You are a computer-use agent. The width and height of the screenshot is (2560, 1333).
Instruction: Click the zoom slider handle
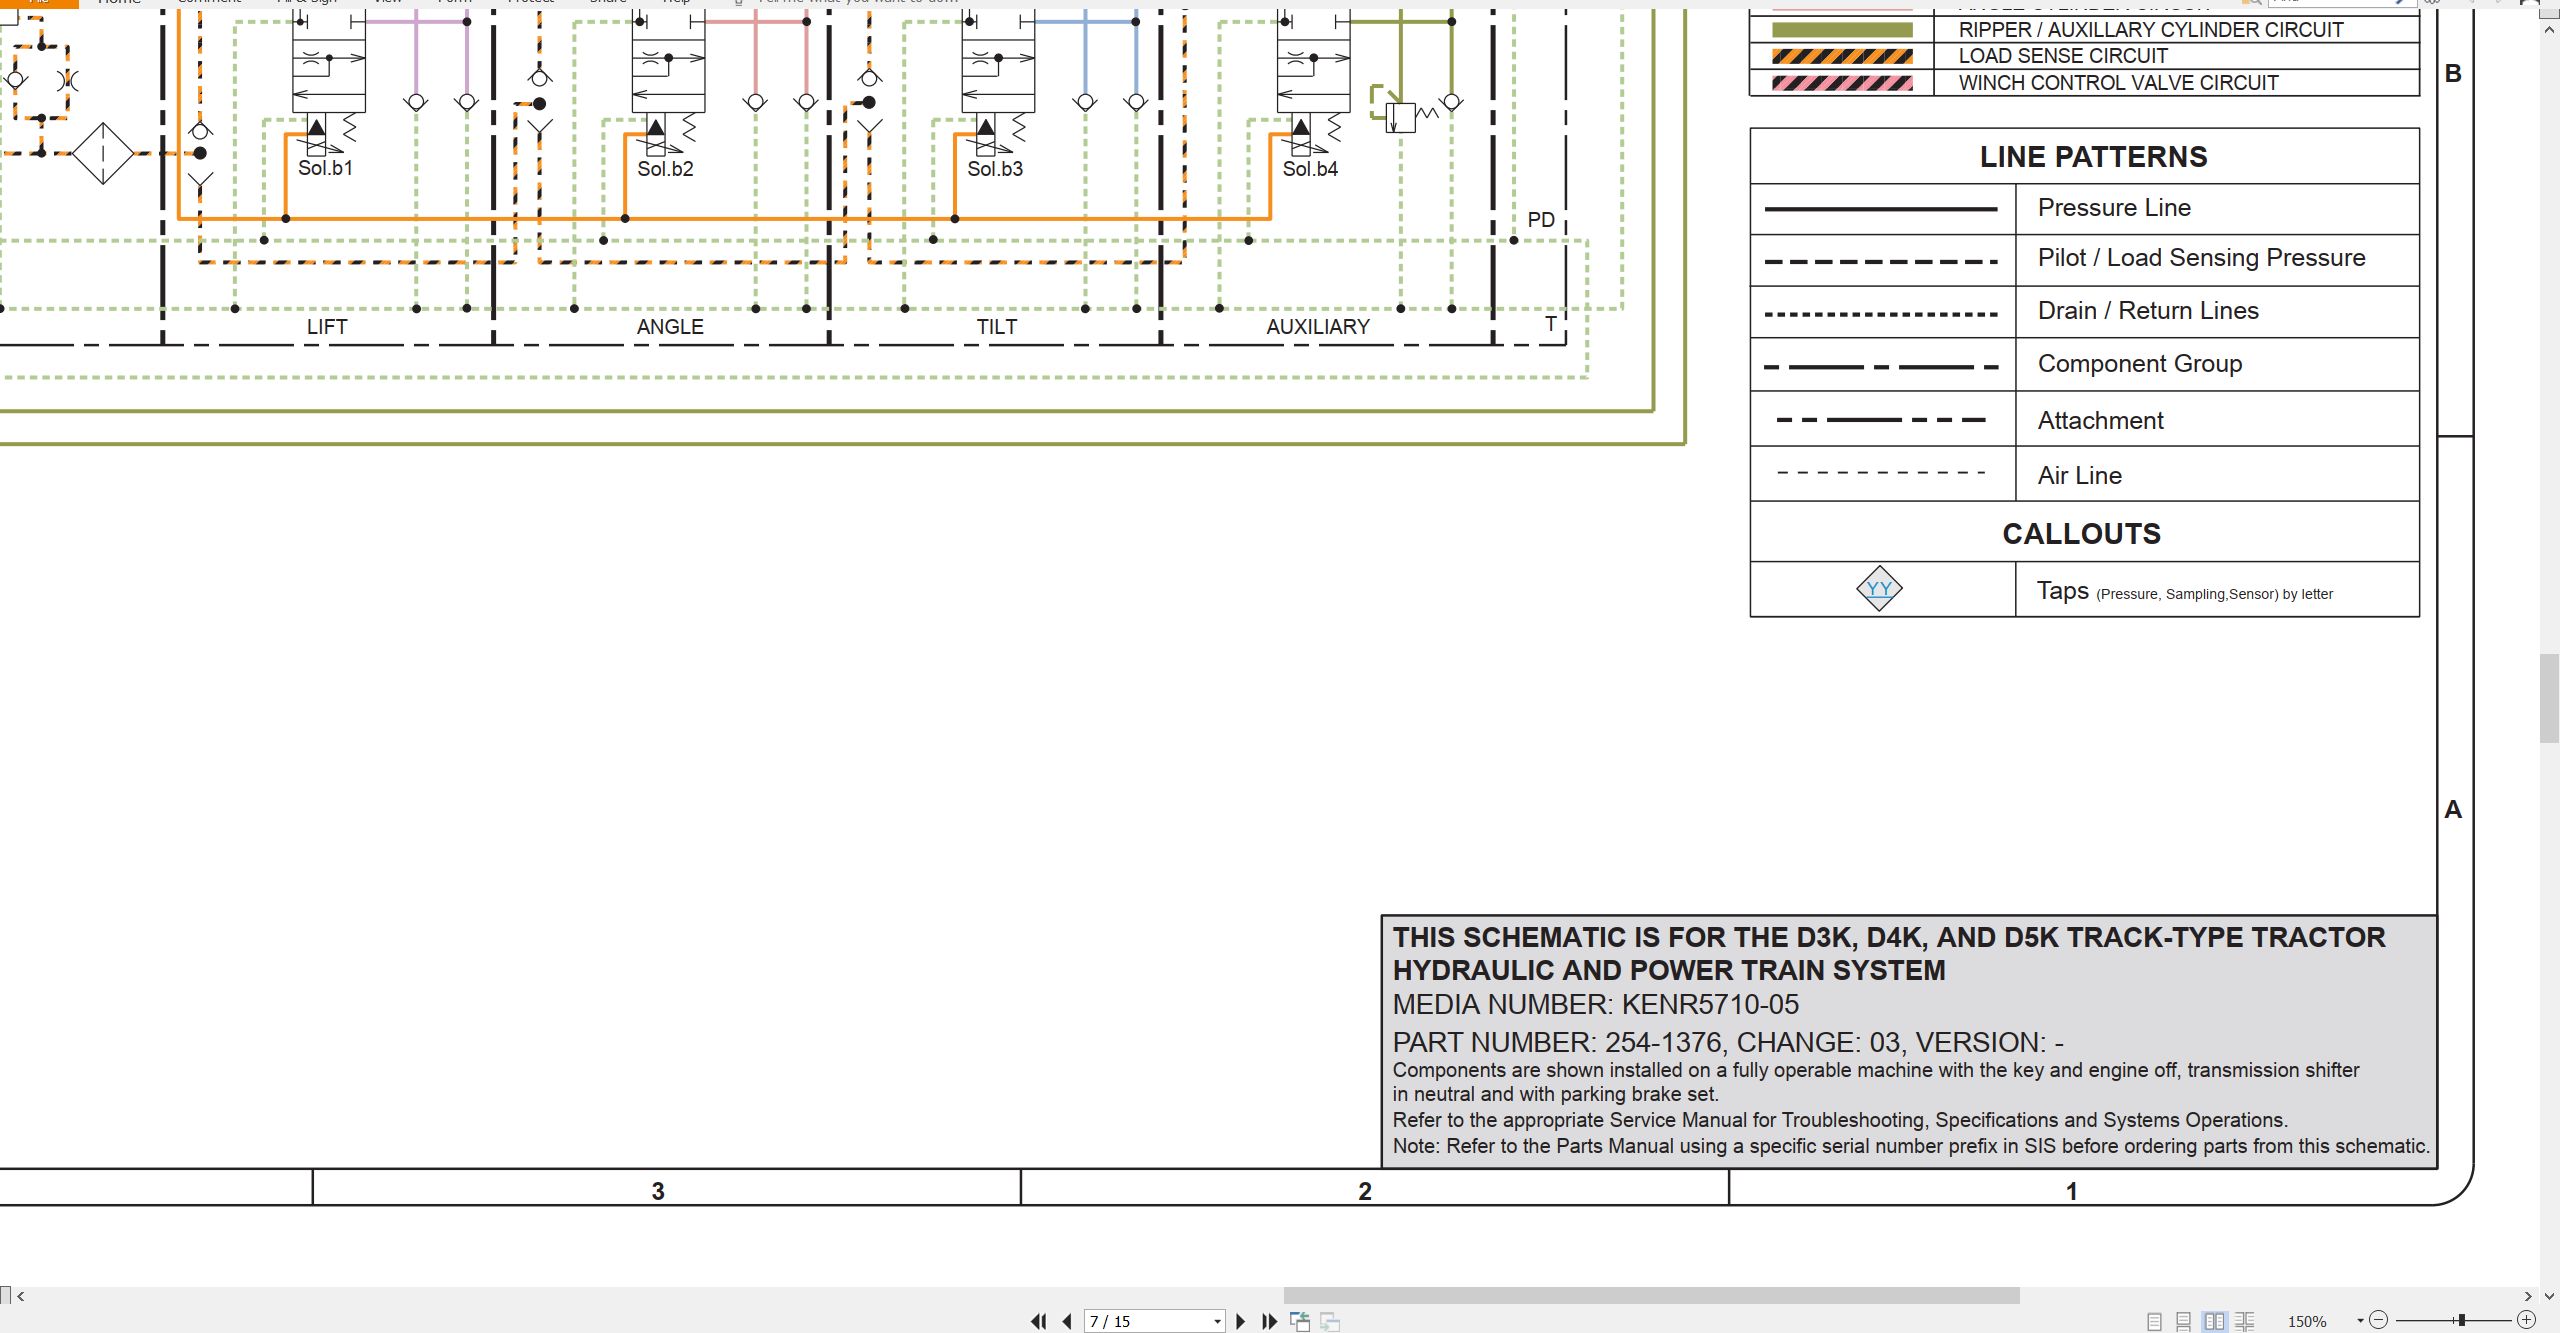(x=2462, y=1320)
